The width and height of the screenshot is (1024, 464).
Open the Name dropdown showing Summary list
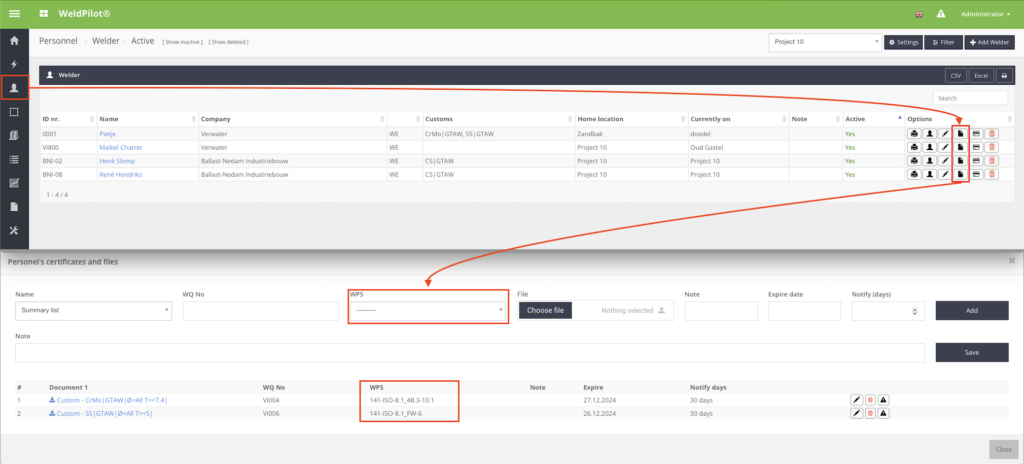coord(94,310)
